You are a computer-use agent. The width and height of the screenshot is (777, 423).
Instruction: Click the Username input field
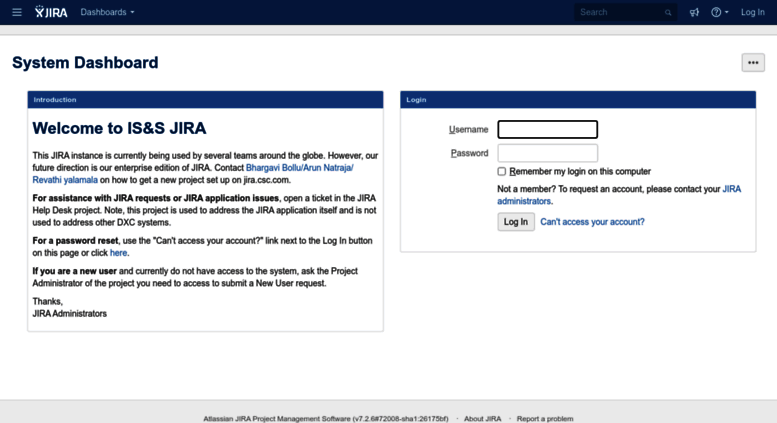[548, 129]
